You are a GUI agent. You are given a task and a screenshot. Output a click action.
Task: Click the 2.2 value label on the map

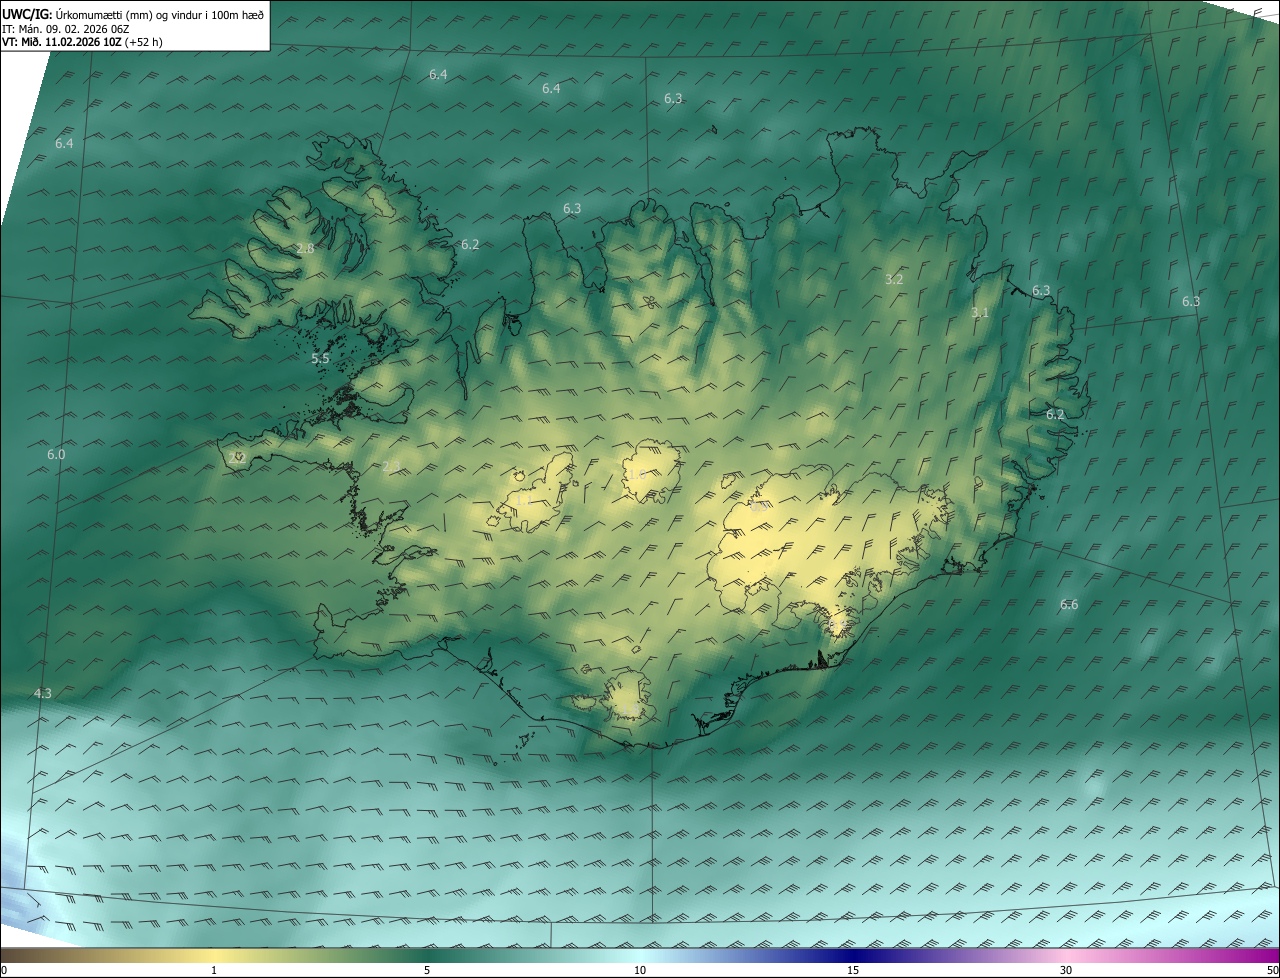click(237, 457)
